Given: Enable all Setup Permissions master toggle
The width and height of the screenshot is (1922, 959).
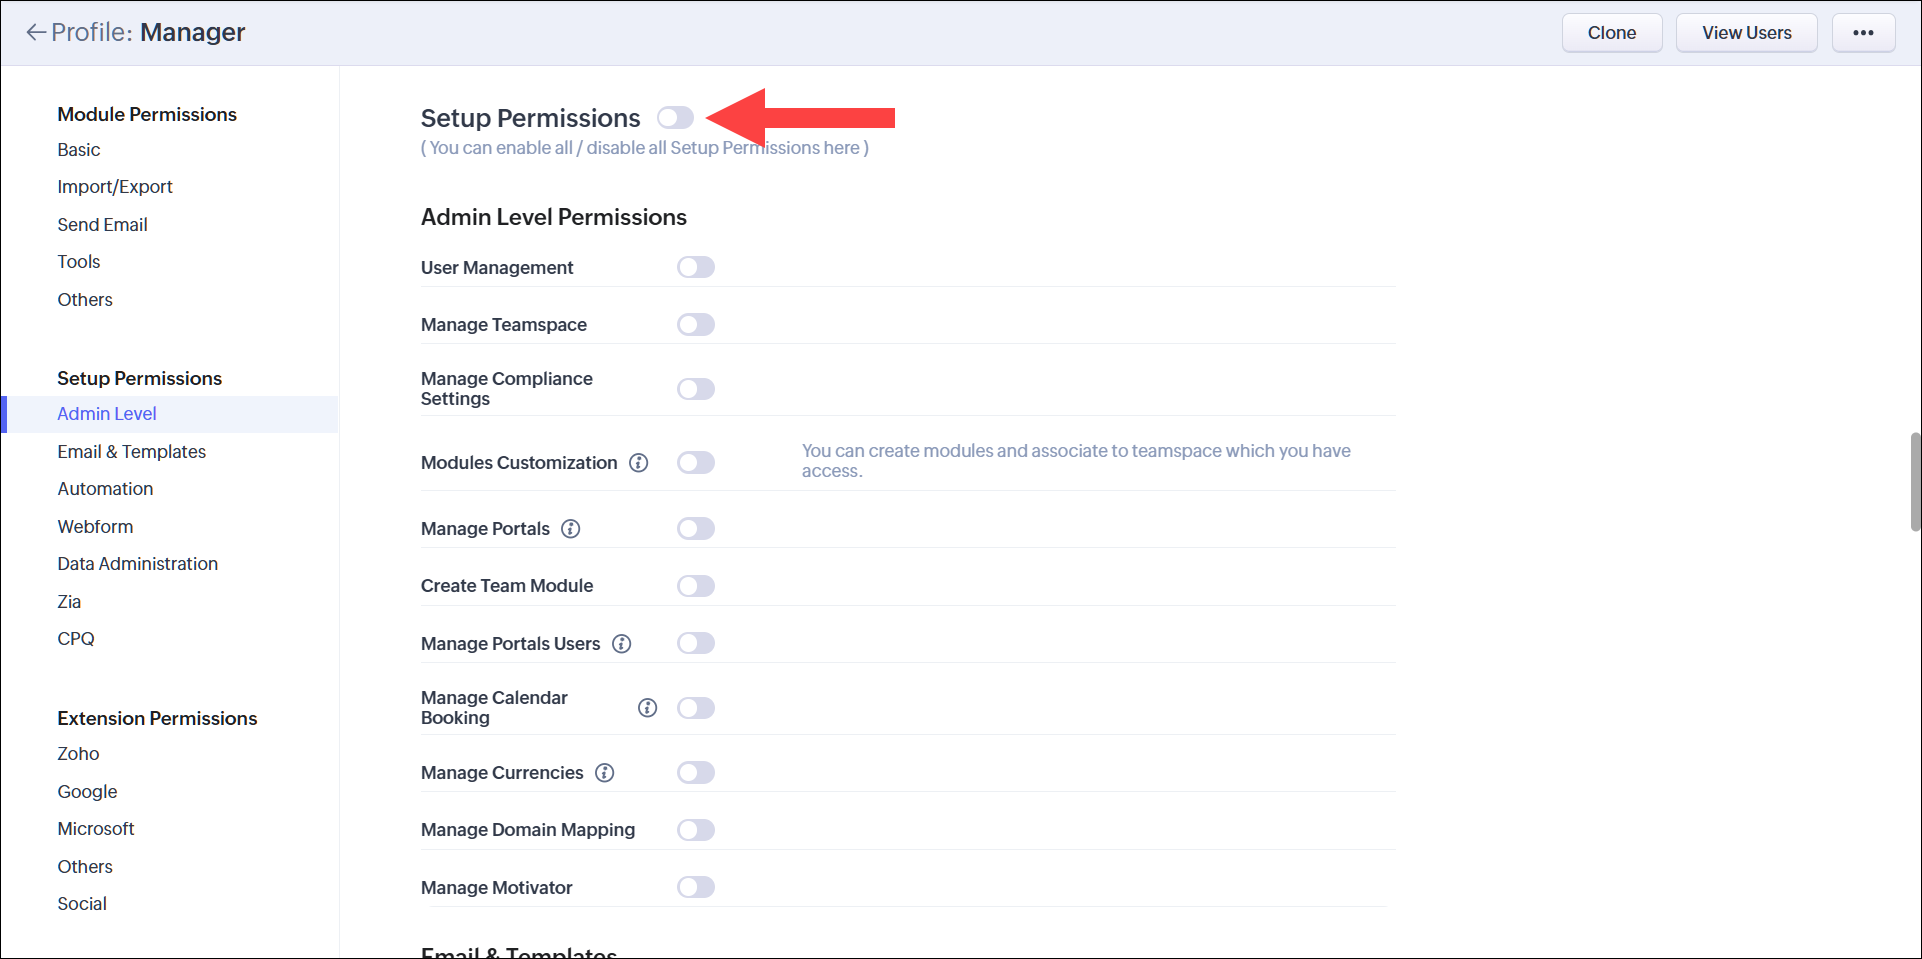Looking at the screenshot, I should pos(675,118).
